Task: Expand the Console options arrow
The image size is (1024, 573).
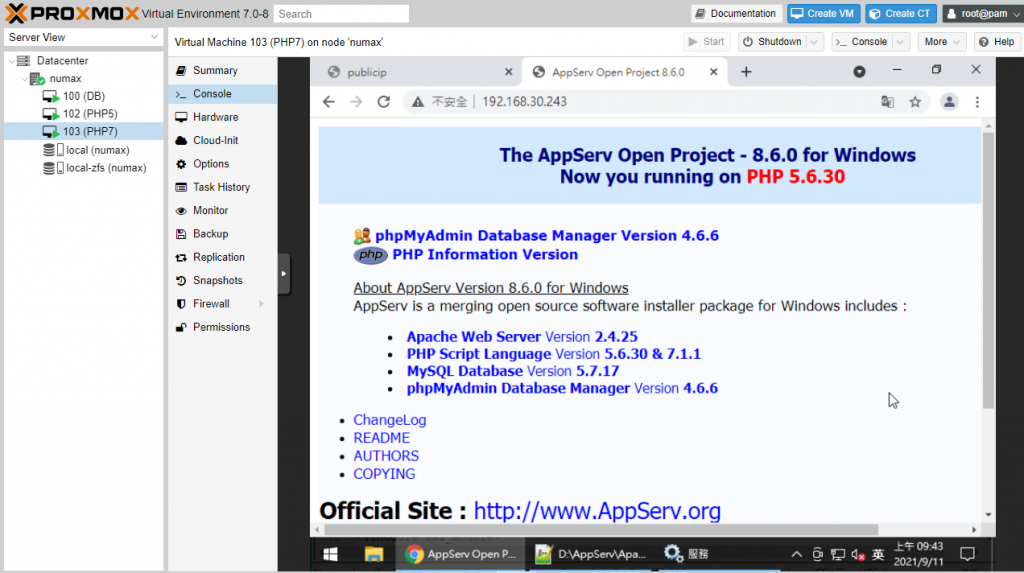Action: [x=901, y=42]
